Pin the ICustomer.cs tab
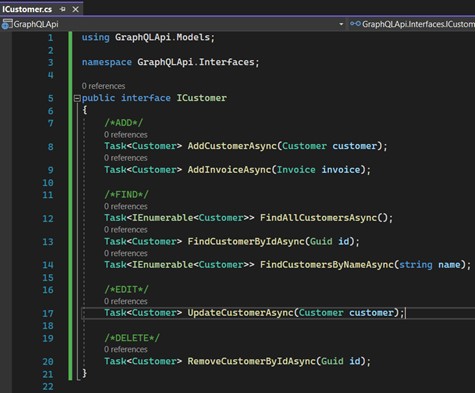The width and height of the screenshot is (475, 393). (x=63, y=9)
